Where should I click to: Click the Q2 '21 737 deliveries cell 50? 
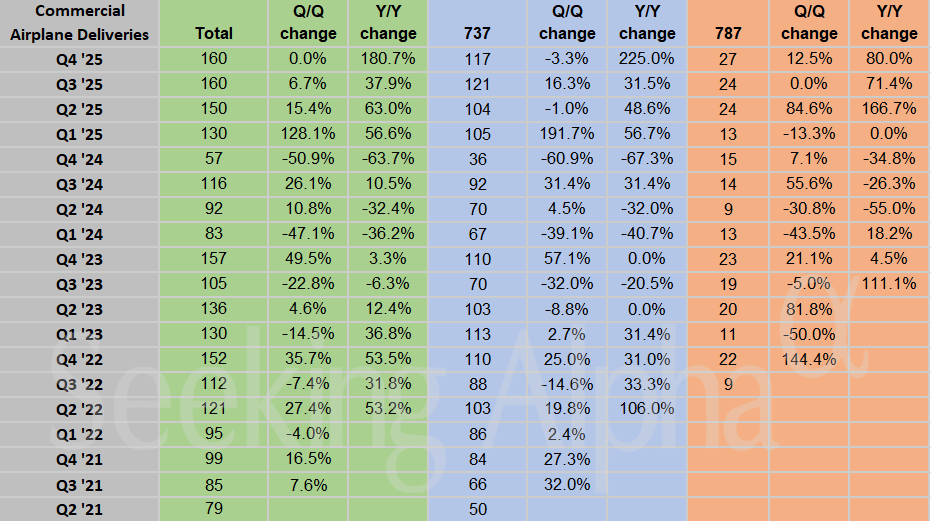pyautogui.click(x=477, y=509)
